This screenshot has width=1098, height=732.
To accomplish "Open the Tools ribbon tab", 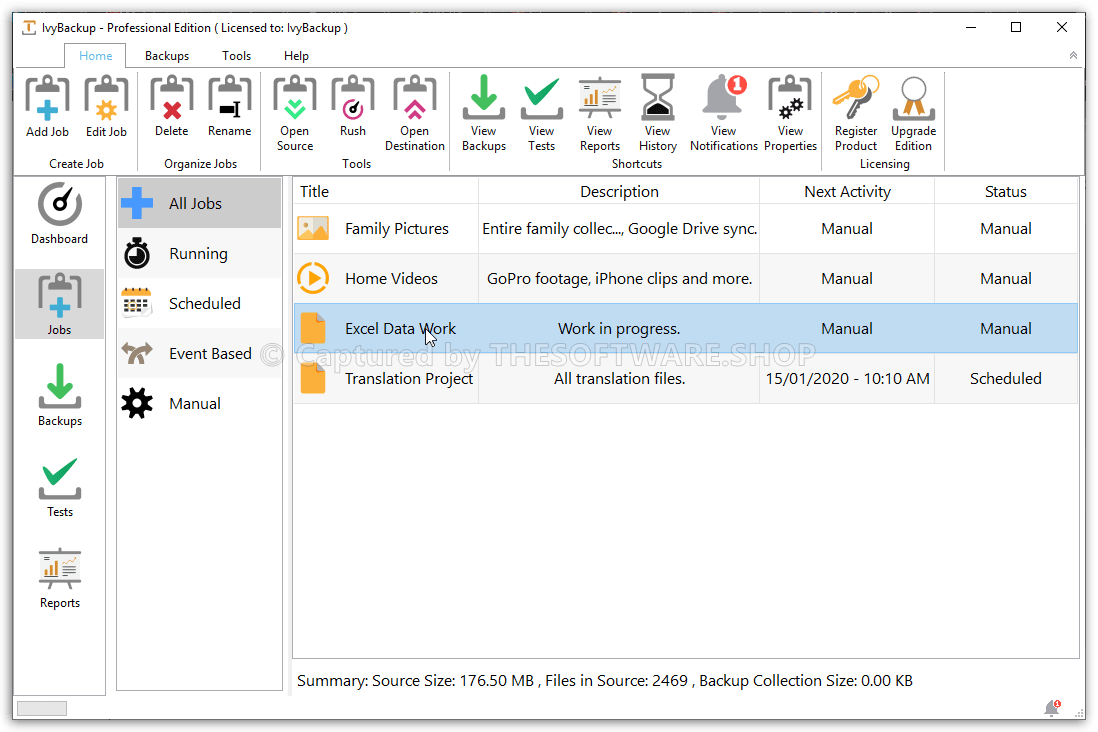I will click(237, 56).
